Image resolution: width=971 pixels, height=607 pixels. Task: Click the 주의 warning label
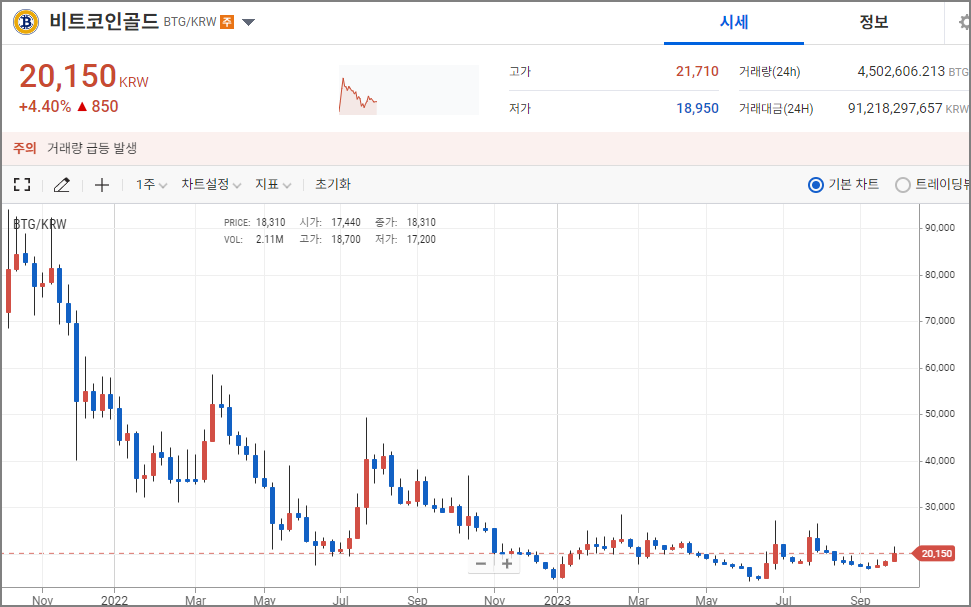click(x=25, y=148)
